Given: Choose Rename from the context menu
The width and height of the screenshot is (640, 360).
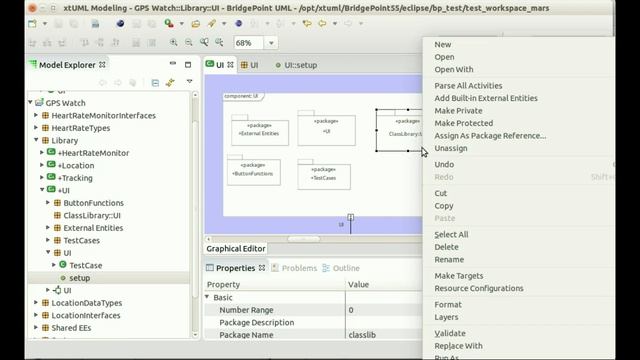Looking at the screenshot, I should [449, 260].
